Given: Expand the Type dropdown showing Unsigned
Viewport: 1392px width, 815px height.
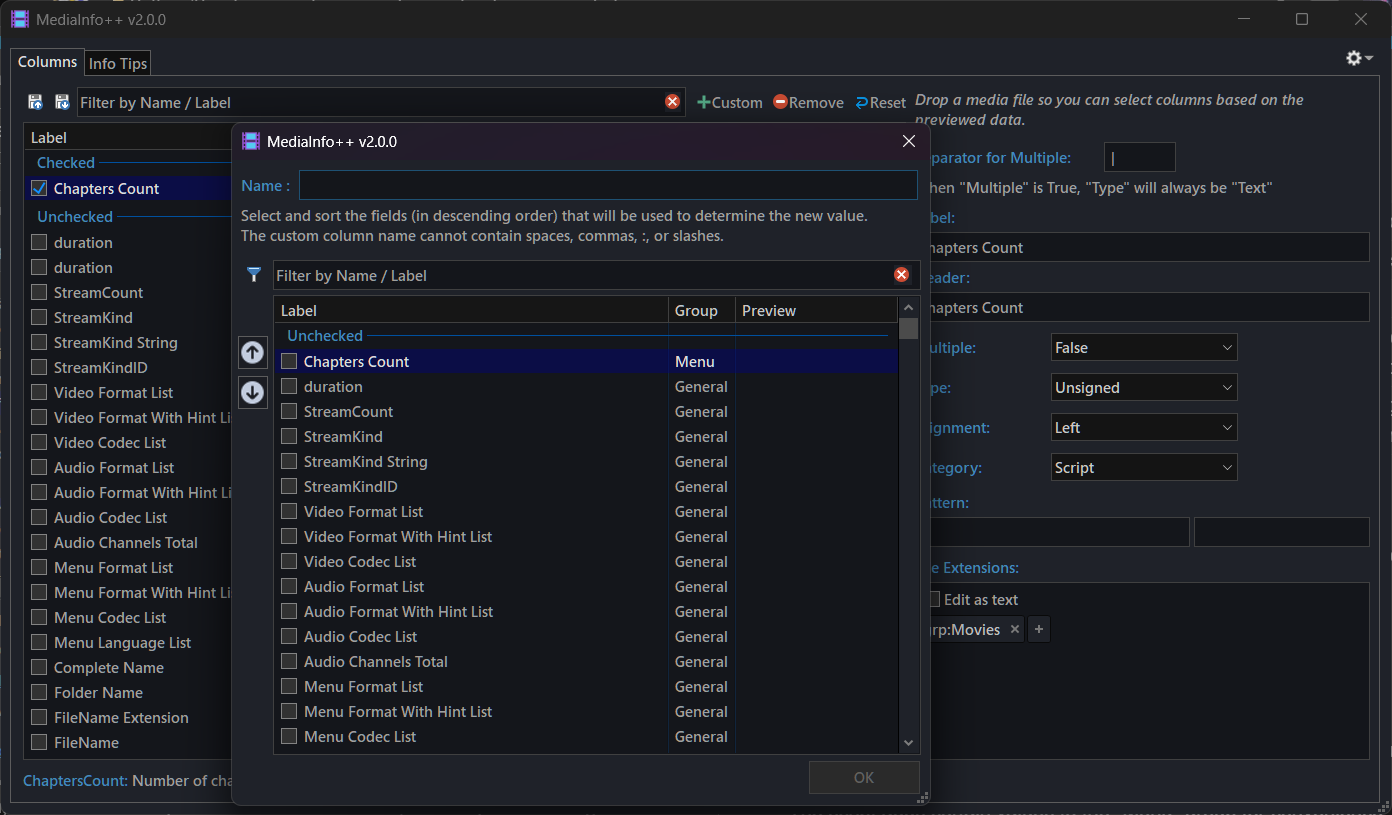Looking at the screenshot, I should point(1144,388).
